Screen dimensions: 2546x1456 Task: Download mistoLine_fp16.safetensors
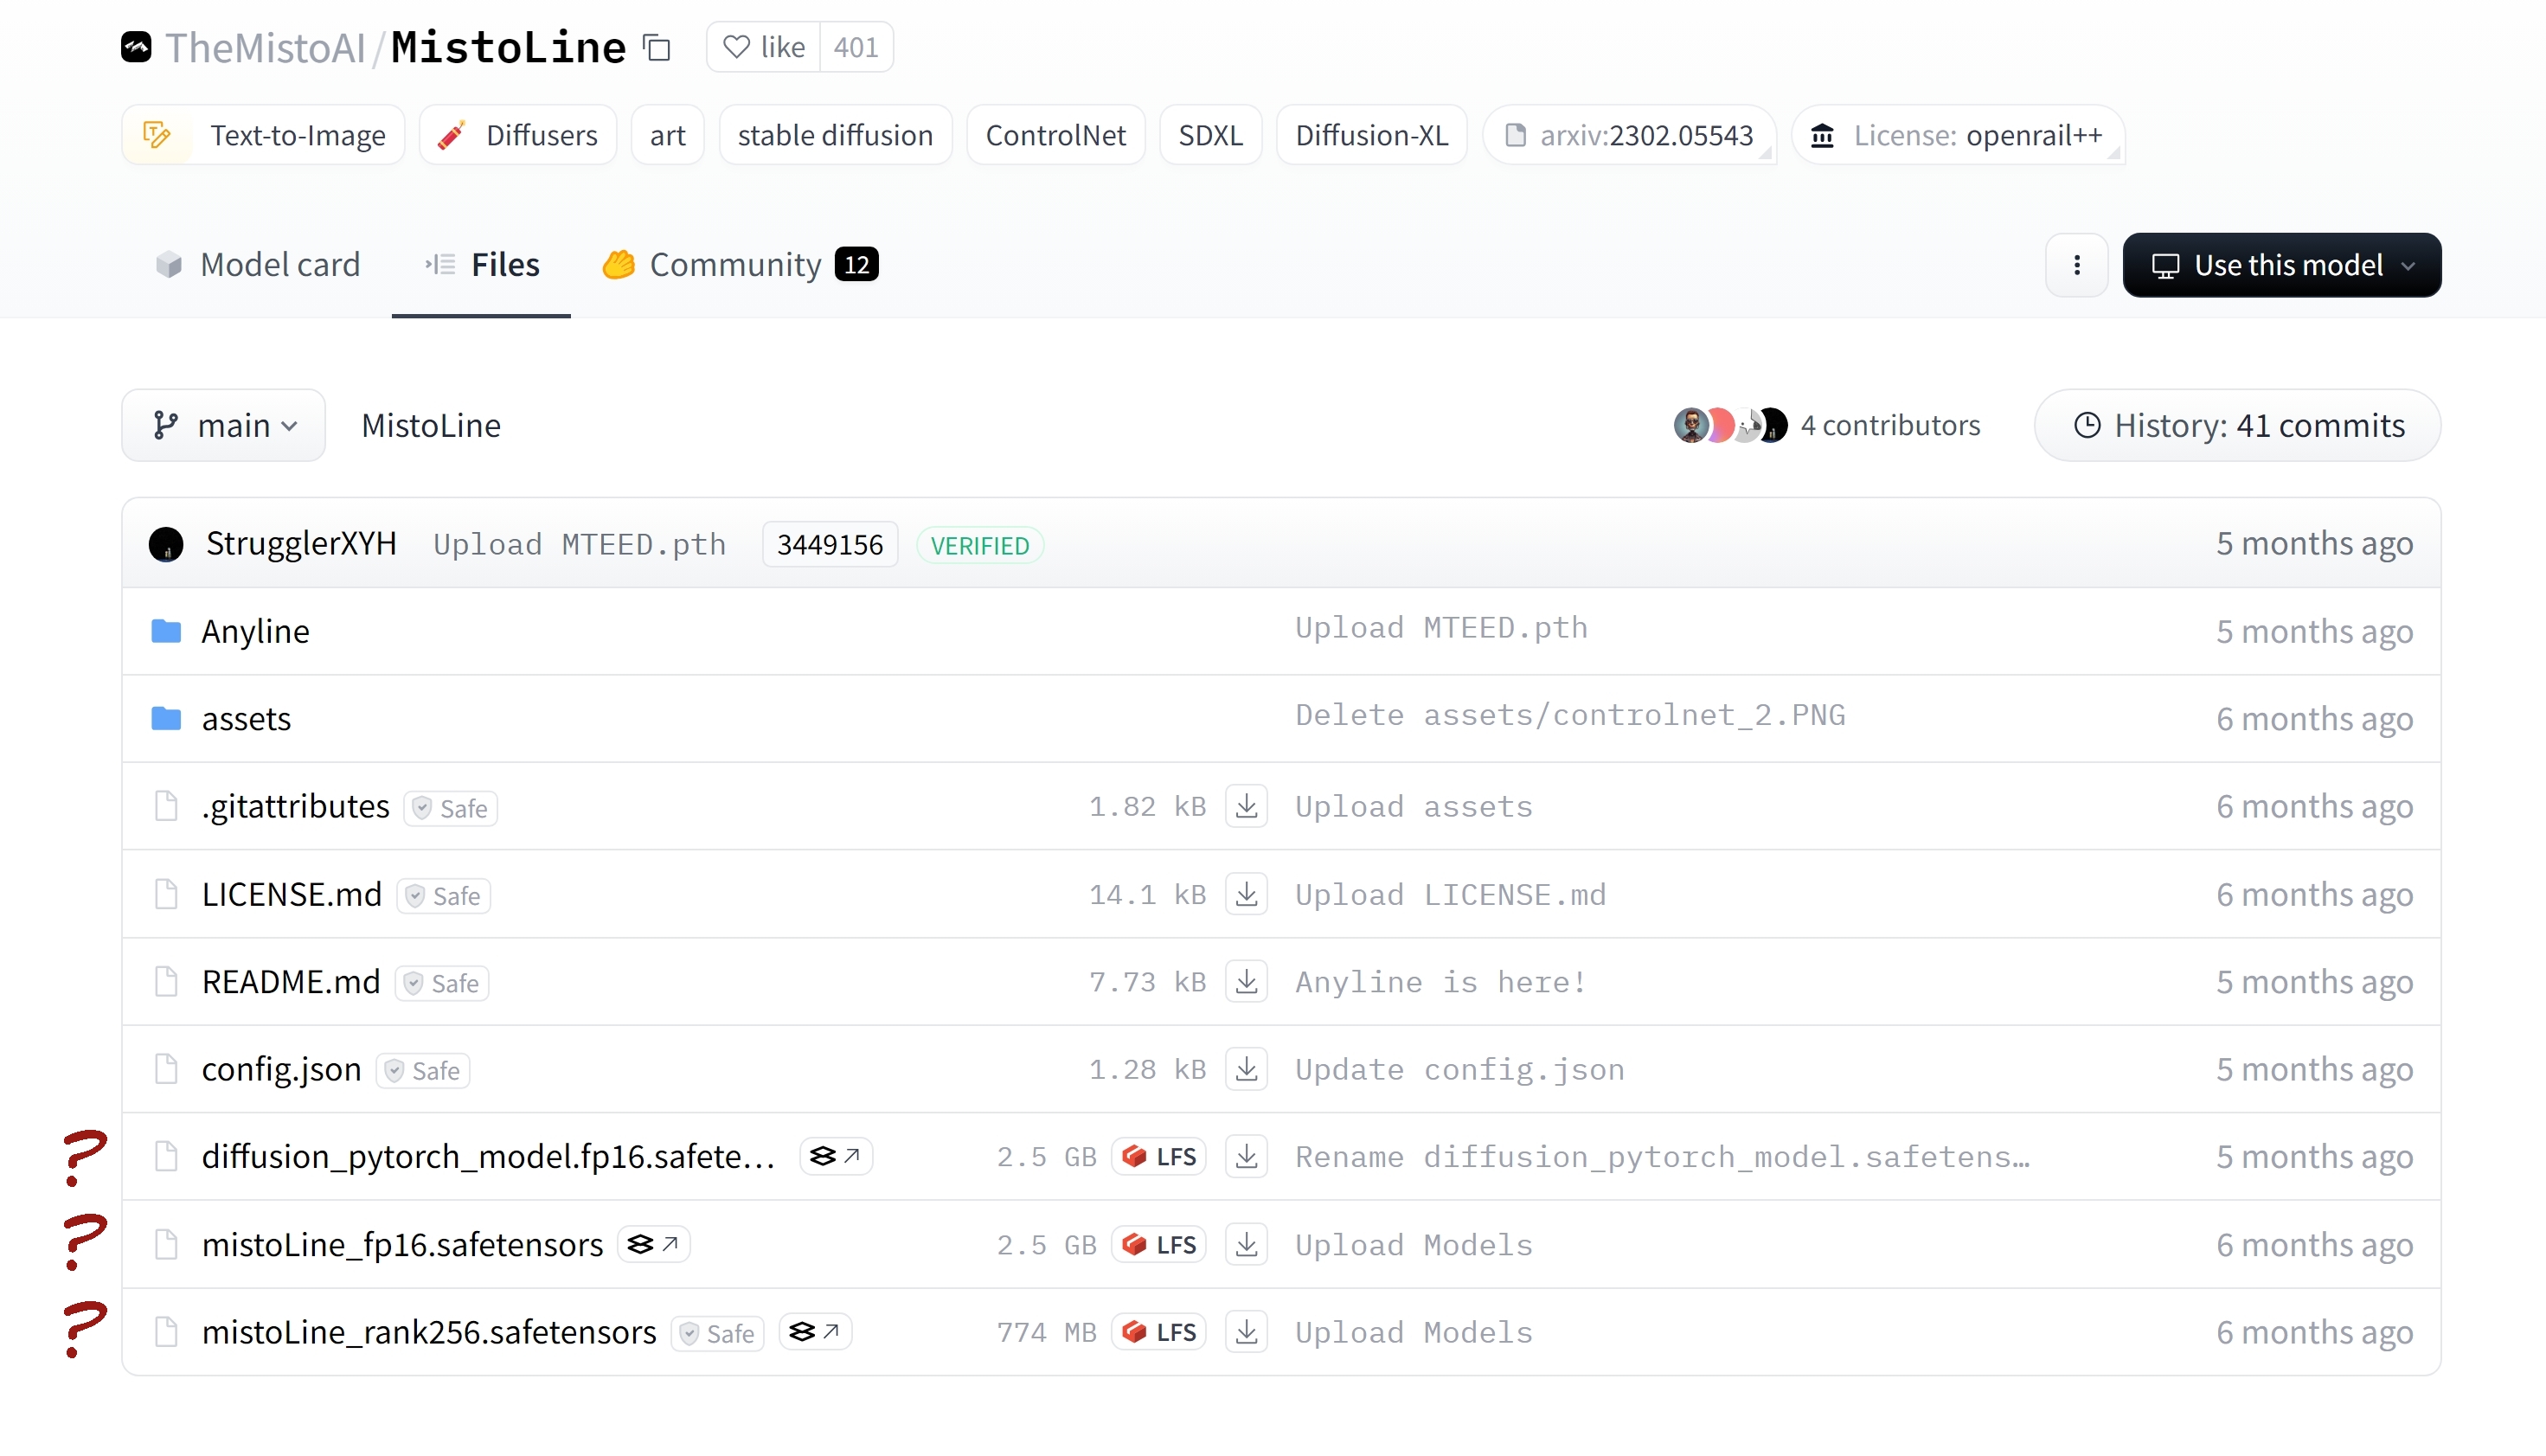click(x=1246, y=1245)
